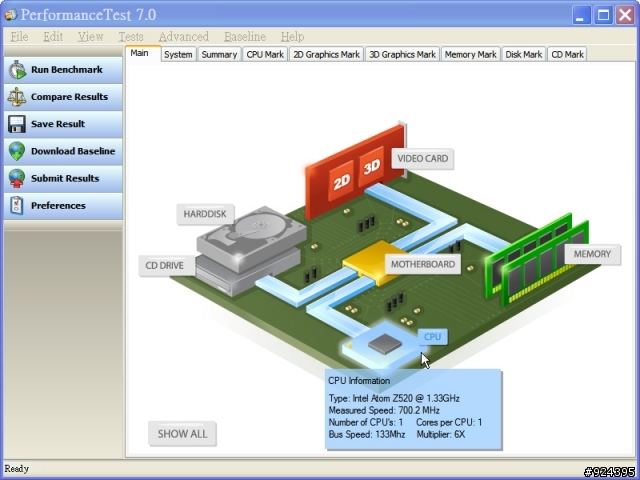Click the HARDDISK label
Viewport: 640px width, 480px height.
pyautogui.click(x=205, y=214)
